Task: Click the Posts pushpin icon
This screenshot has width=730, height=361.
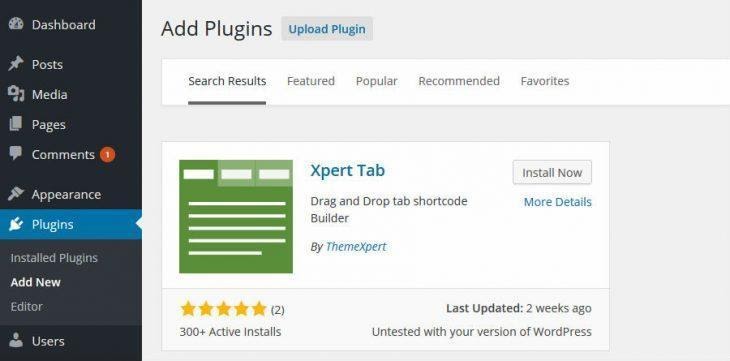Action: pos(16,64)
